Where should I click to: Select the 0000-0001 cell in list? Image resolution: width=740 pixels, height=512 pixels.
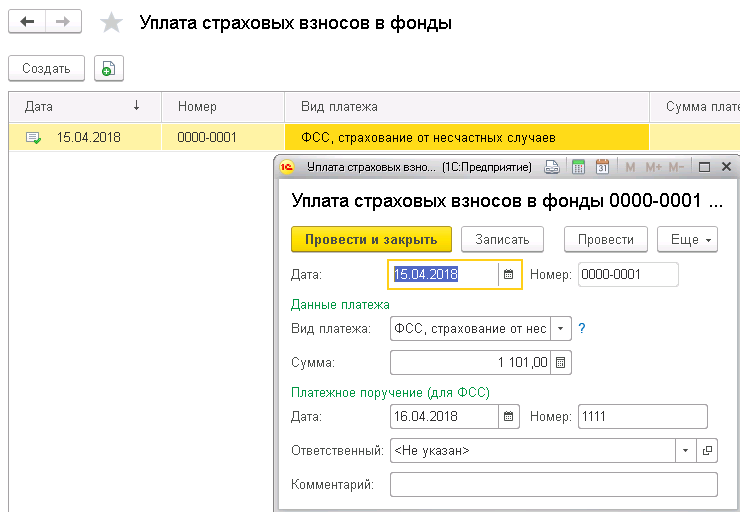[223, 137]
